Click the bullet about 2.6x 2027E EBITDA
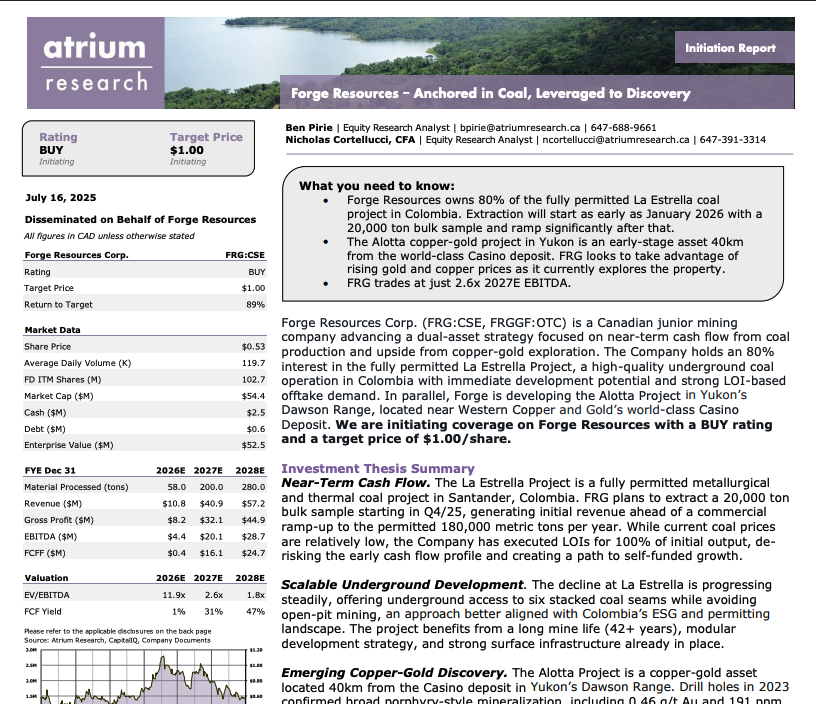The image size is (816, 704). (459, 283)
